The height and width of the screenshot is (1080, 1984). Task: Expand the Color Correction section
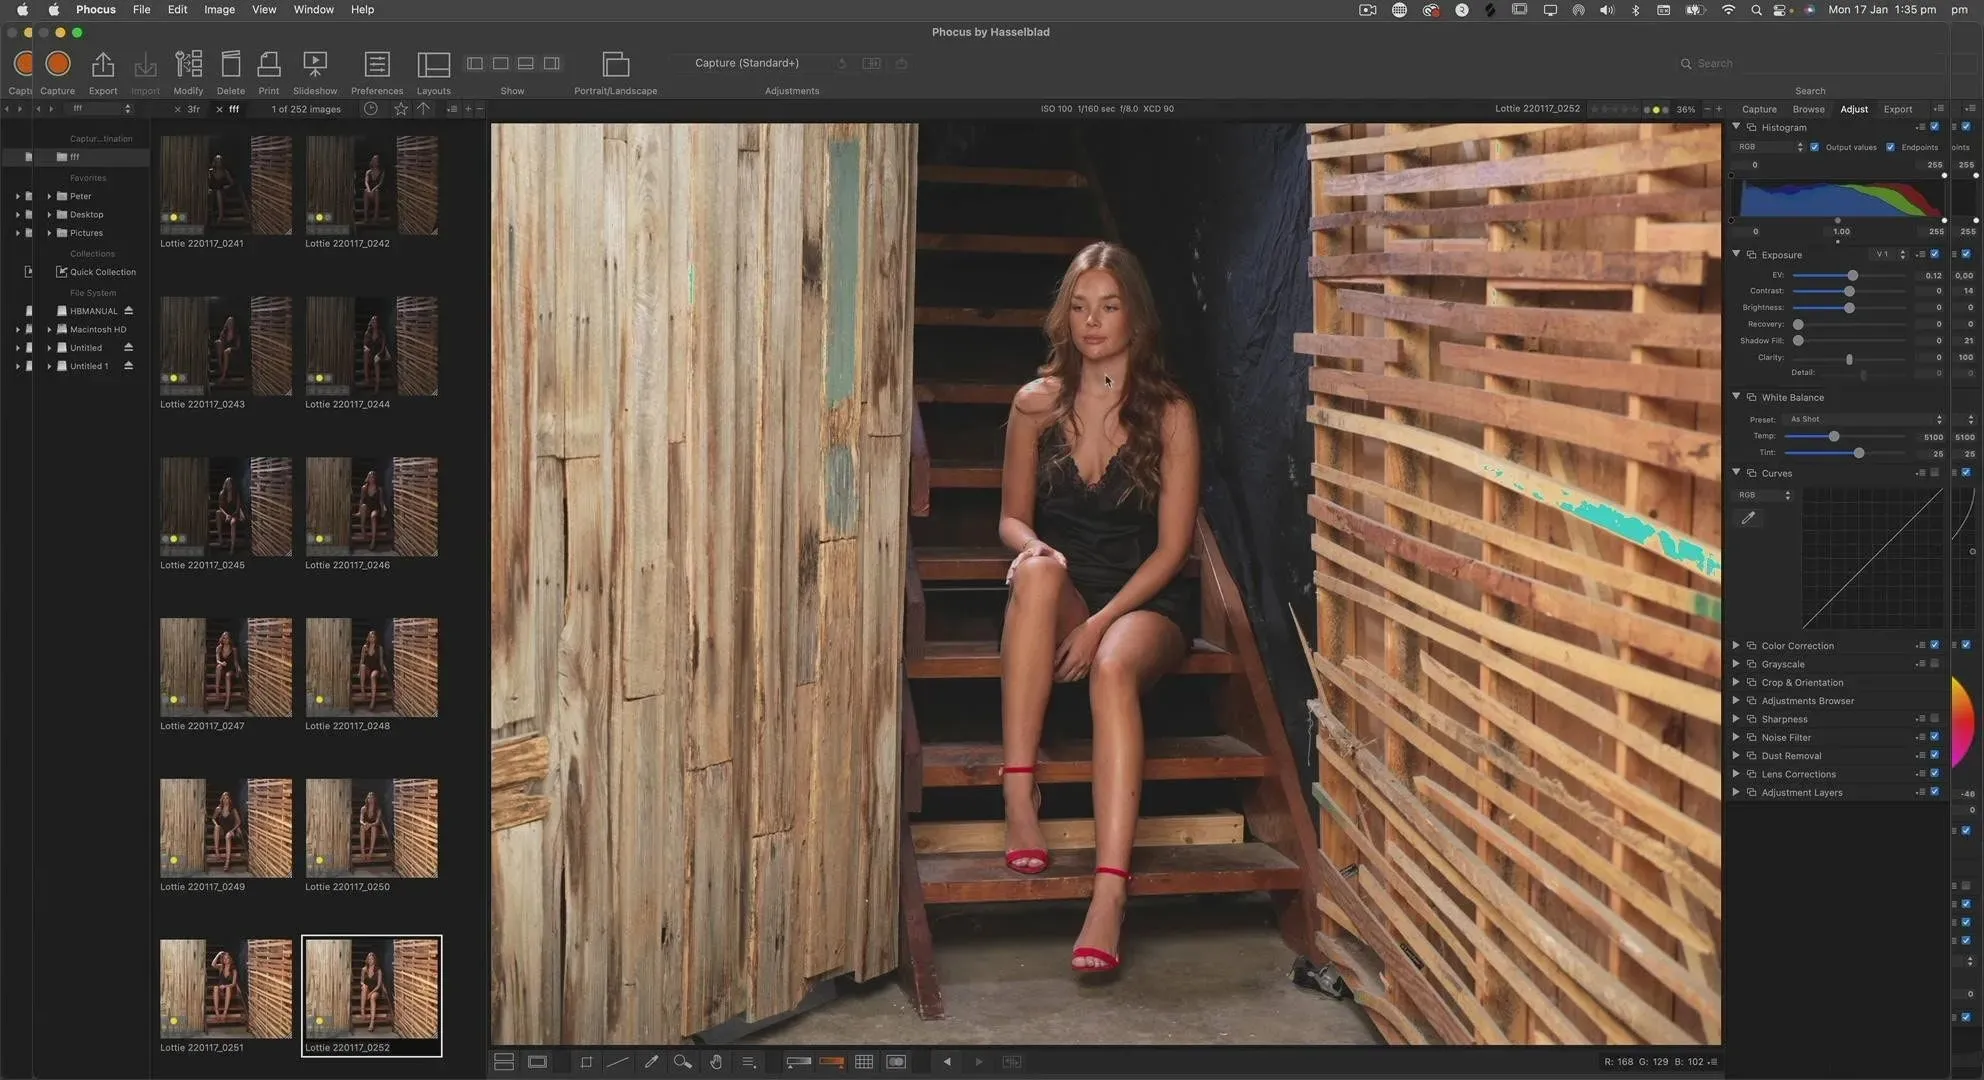pyautogui.click(x=1736, y=645)
